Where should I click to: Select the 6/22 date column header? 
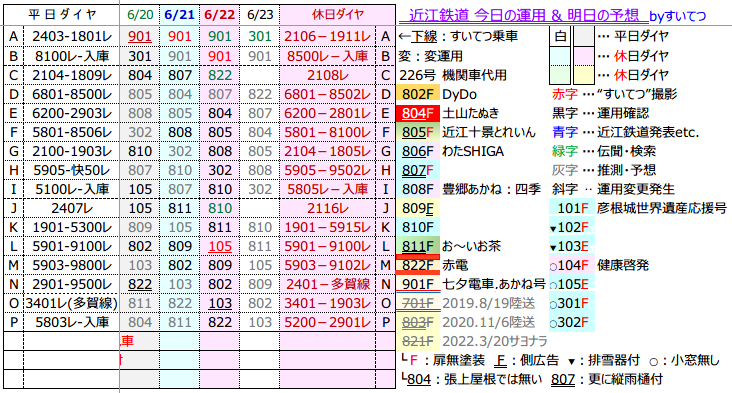pos(219,15)
